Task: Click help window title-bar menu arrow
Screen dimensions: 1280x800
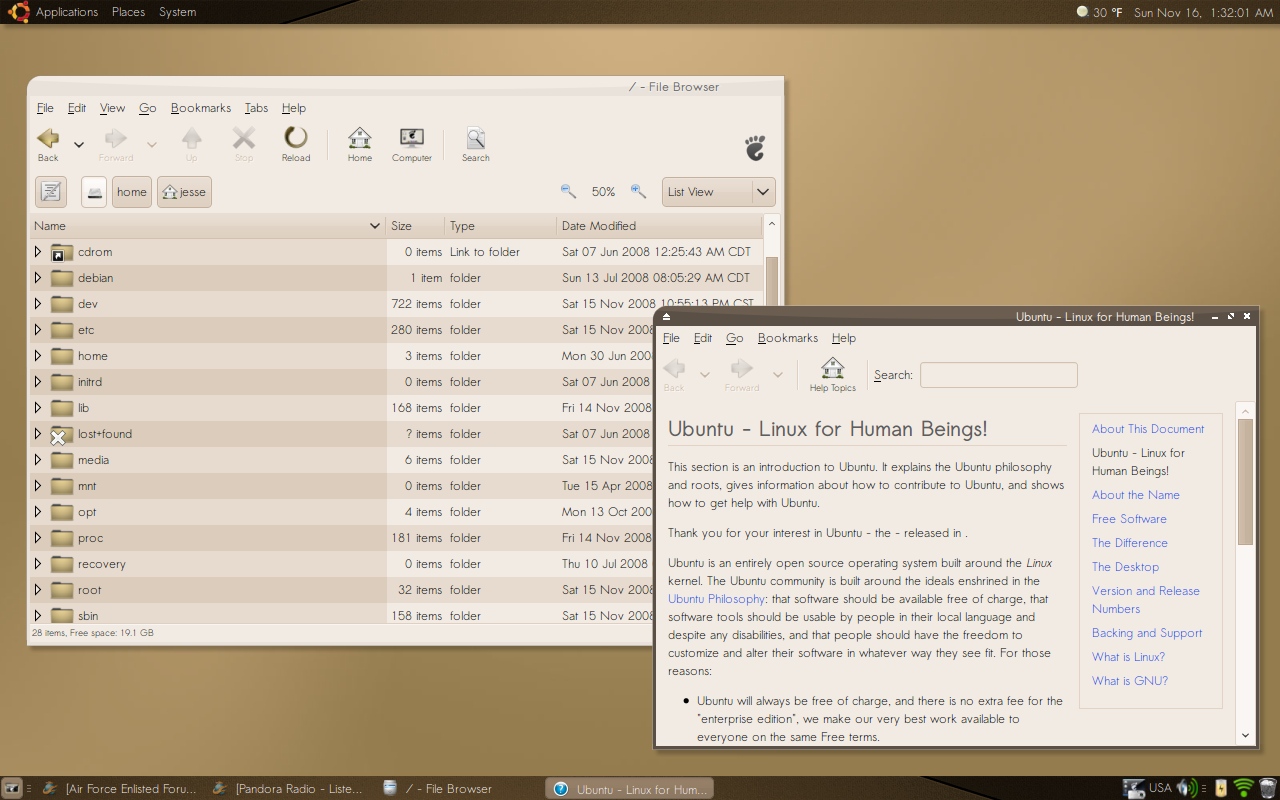Action: (666, 317)
